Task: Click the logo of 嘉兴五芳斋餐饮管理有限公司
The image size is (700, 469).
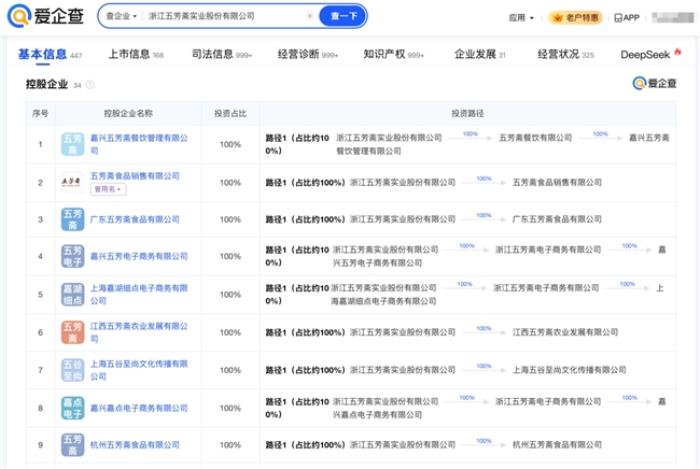Action: 72,144
